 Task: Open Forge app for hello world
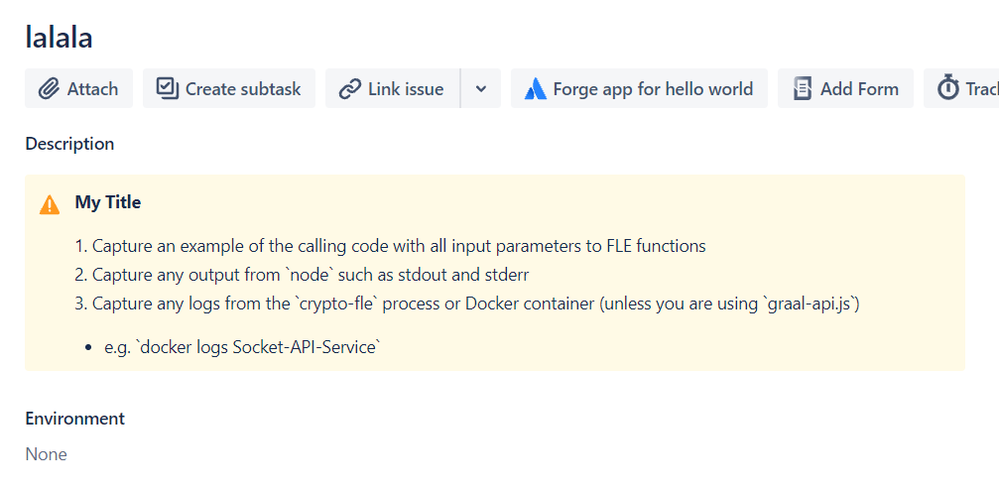652,89
